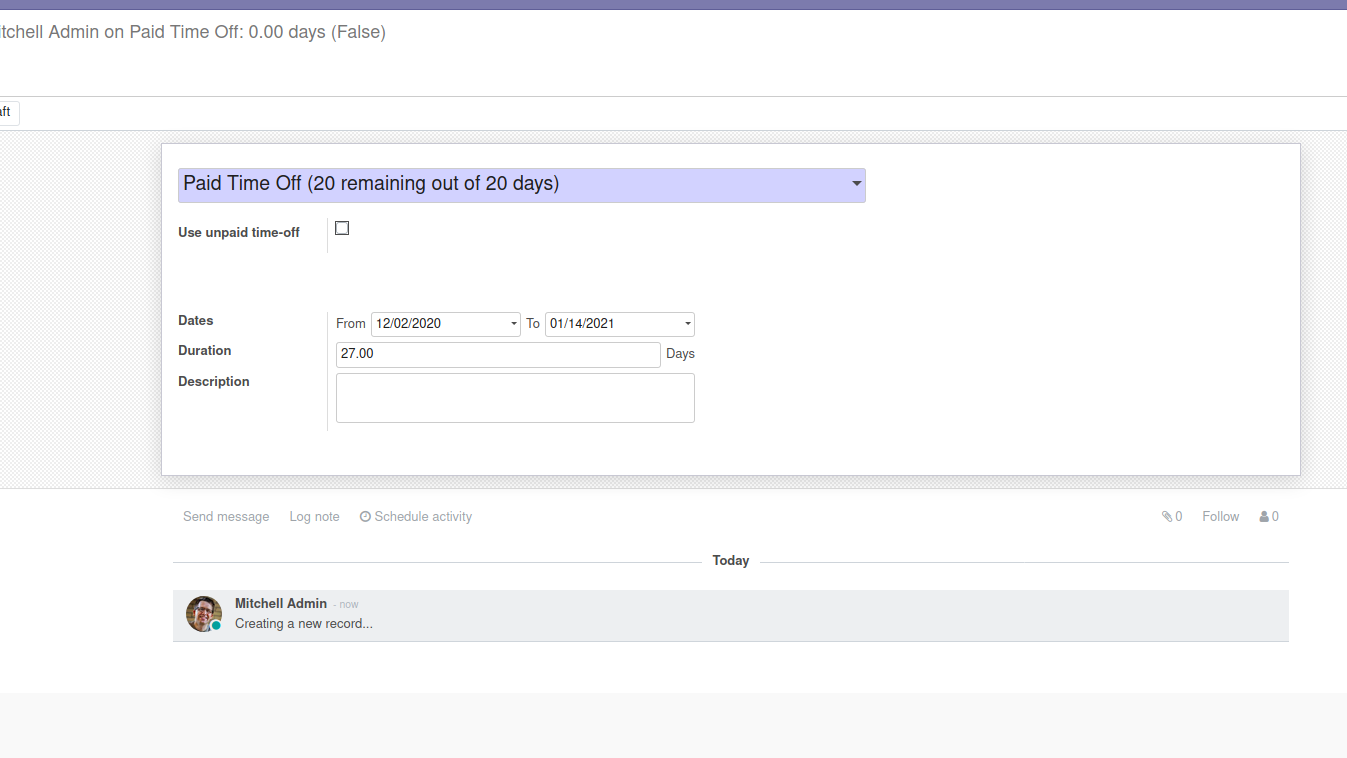Click into the Duration days field
This screenshot has width=1347, height=758.
[x=497, y=354]
